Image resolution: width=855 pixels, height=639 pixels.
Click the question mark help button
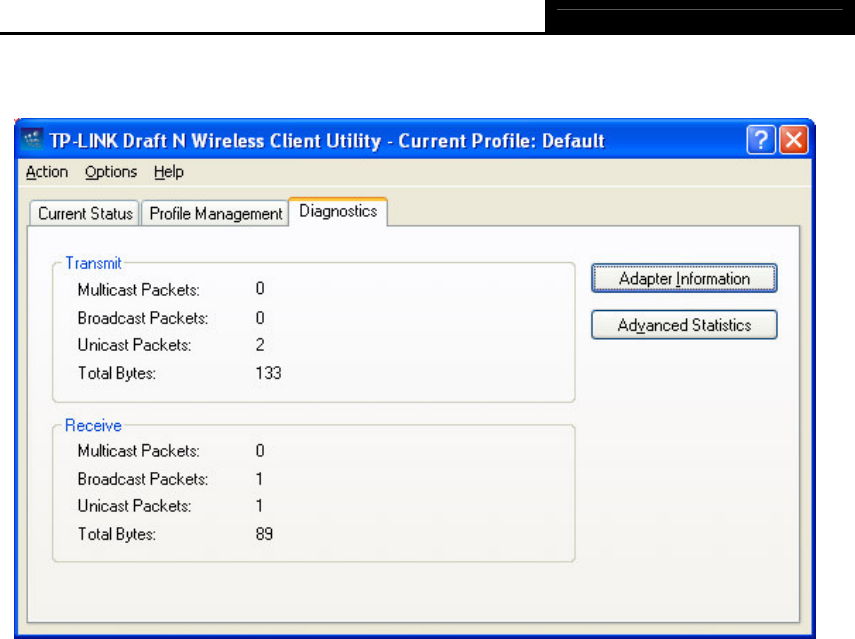coord(761,140)
